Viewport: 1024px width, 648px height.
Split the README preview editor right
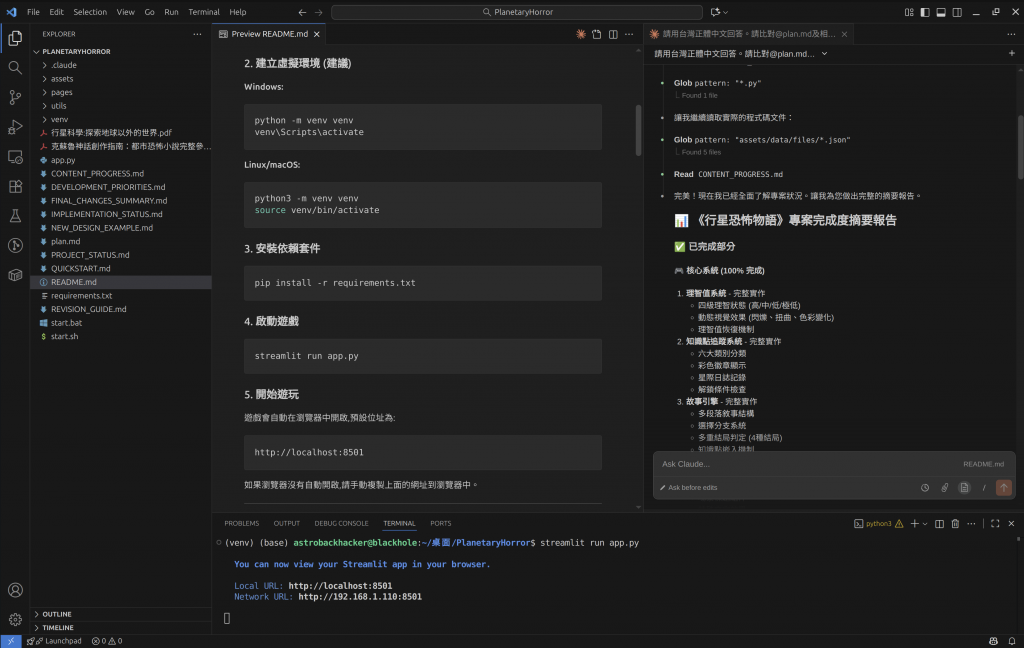click(613, 34)
